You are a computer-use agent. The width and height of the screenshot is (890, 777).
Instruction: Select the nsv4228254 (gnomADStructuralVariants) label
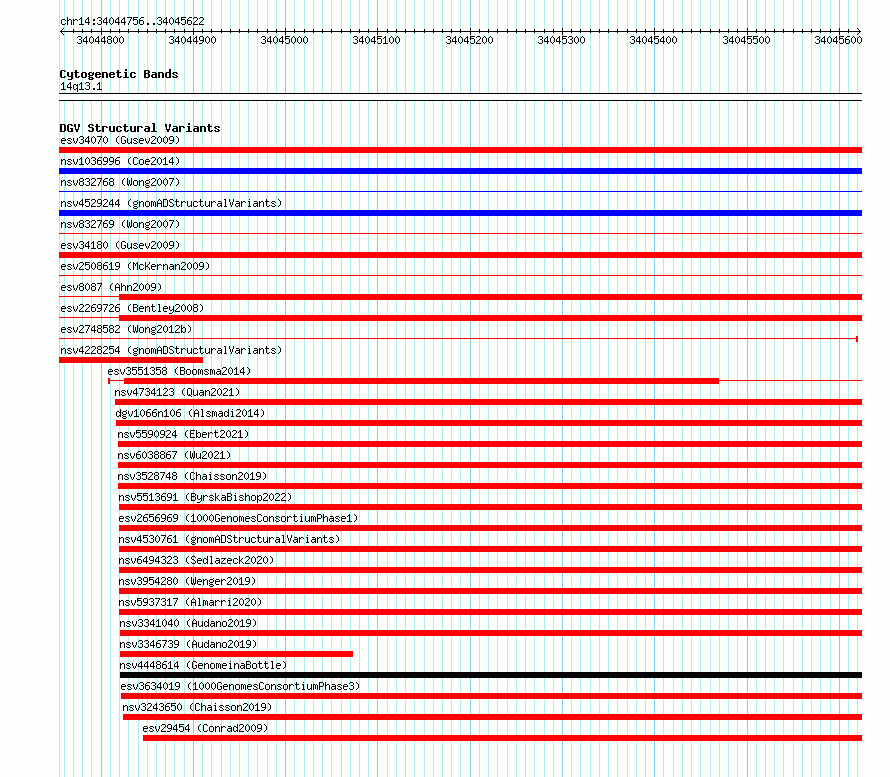point(171,350)
